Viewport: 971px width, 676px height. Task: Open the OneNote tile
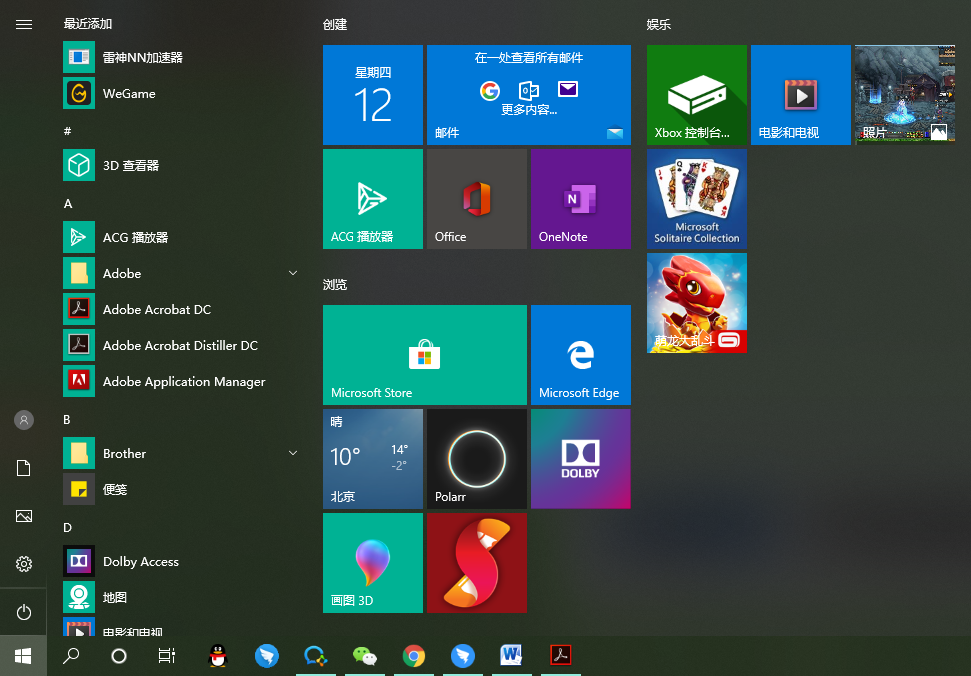[580, 199]
